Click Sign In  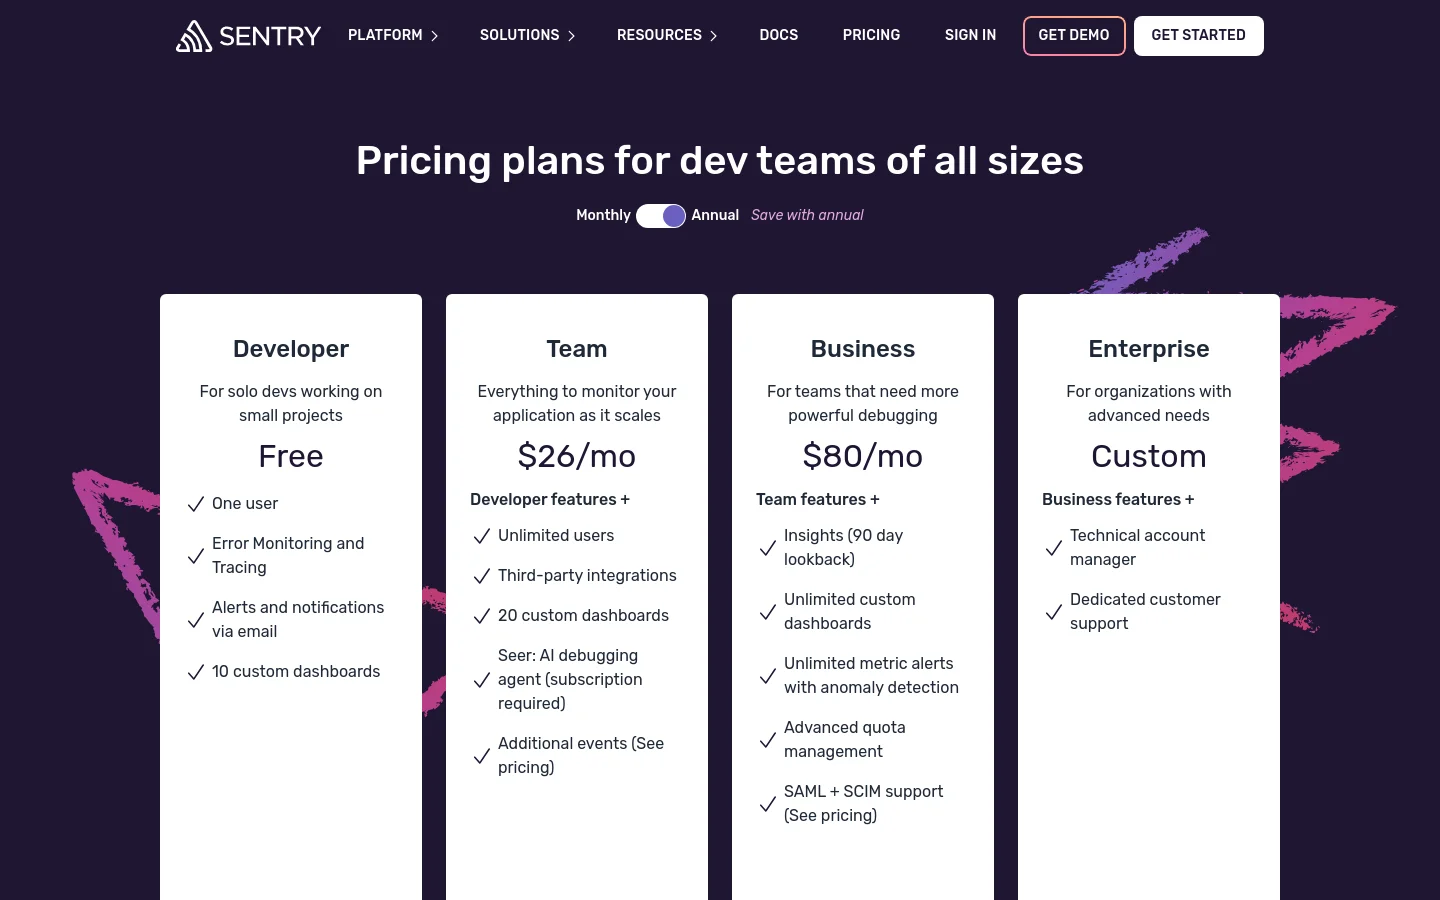[x=970, y=35]
